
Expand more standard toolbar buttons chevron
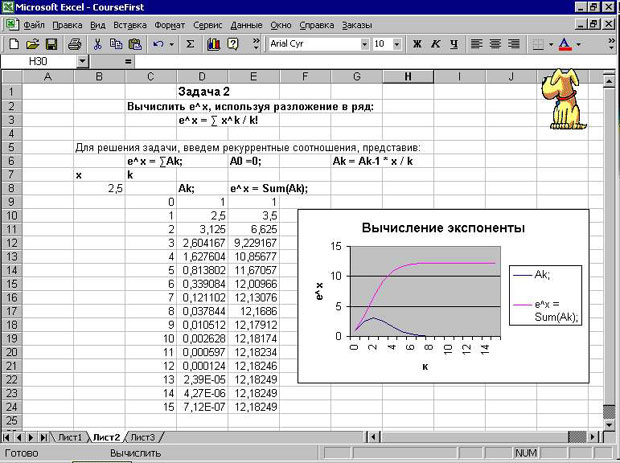coord(256,43)
